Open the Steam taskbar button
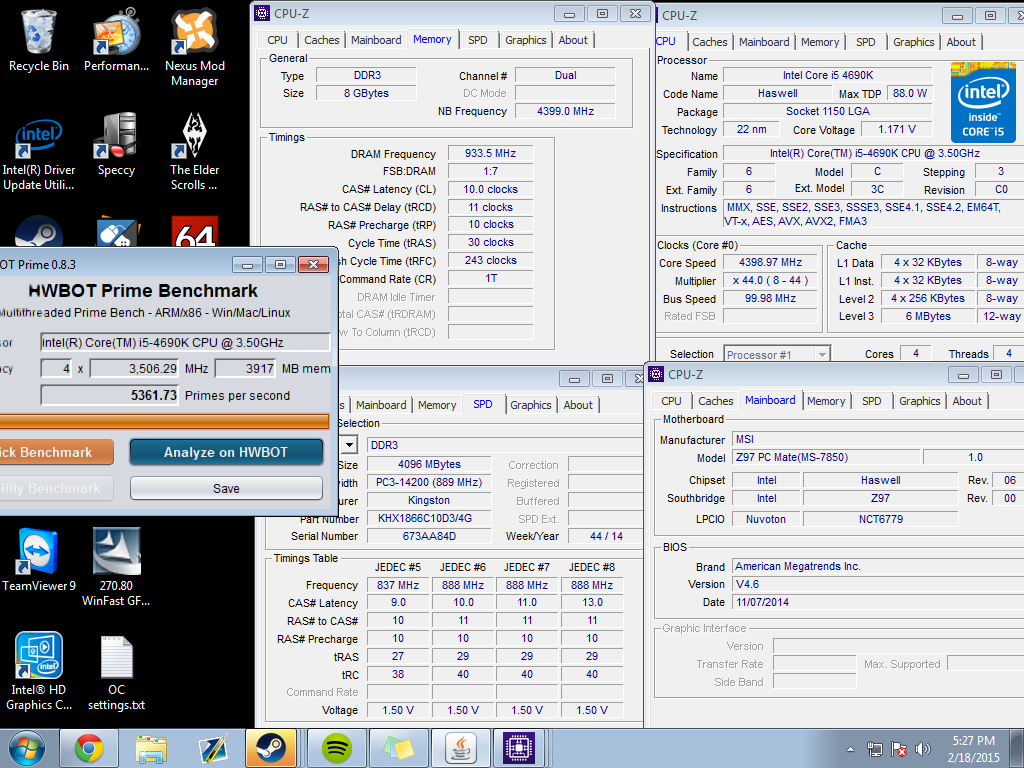 tap(271, 748)
